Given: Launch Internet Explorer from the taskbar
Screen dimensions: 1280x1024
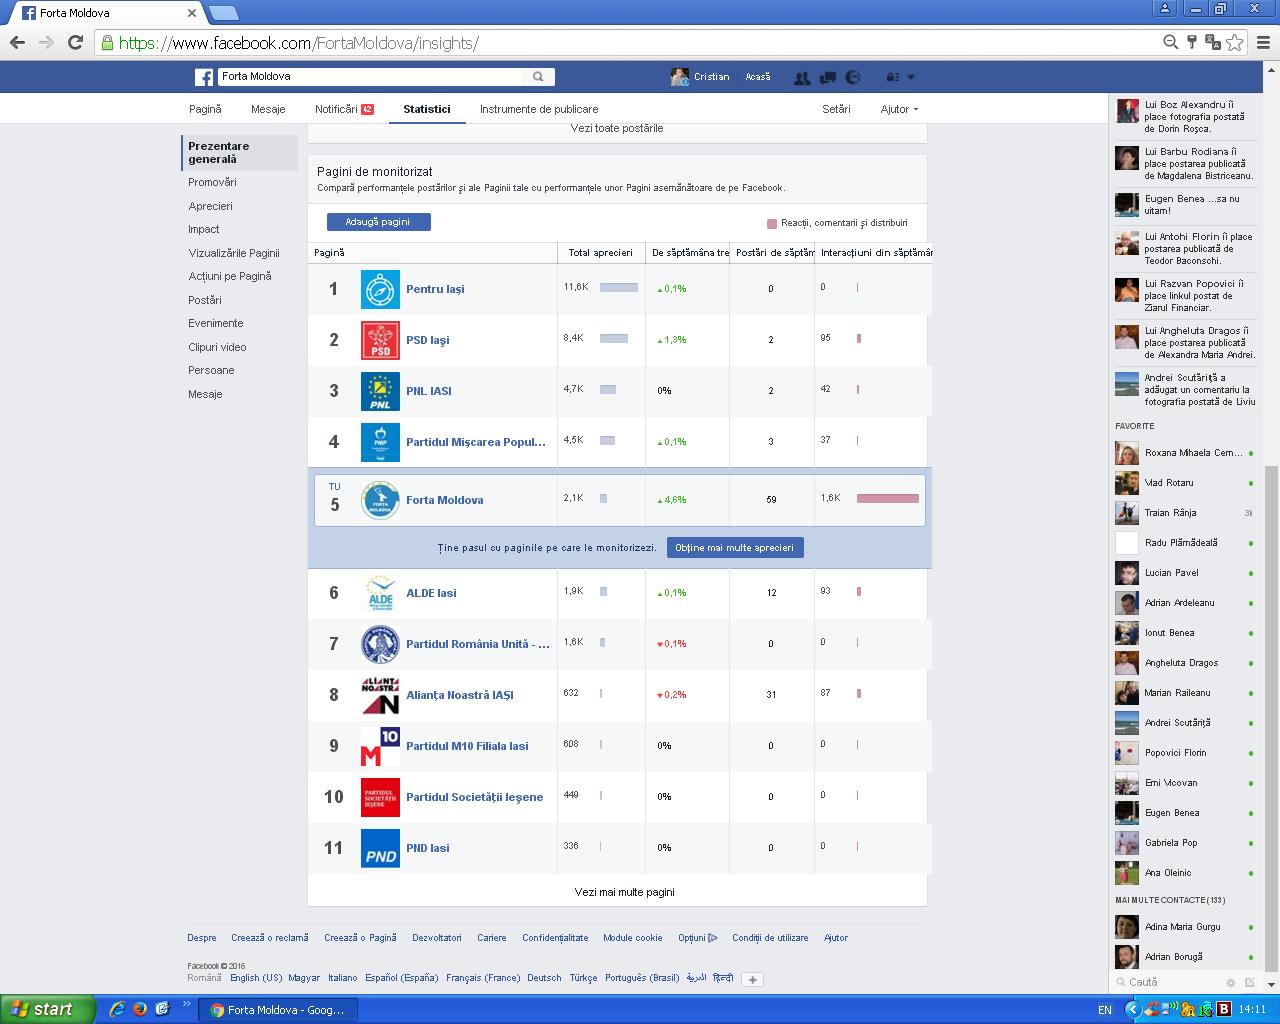Looking at the screenshot, I should 117,1009.
